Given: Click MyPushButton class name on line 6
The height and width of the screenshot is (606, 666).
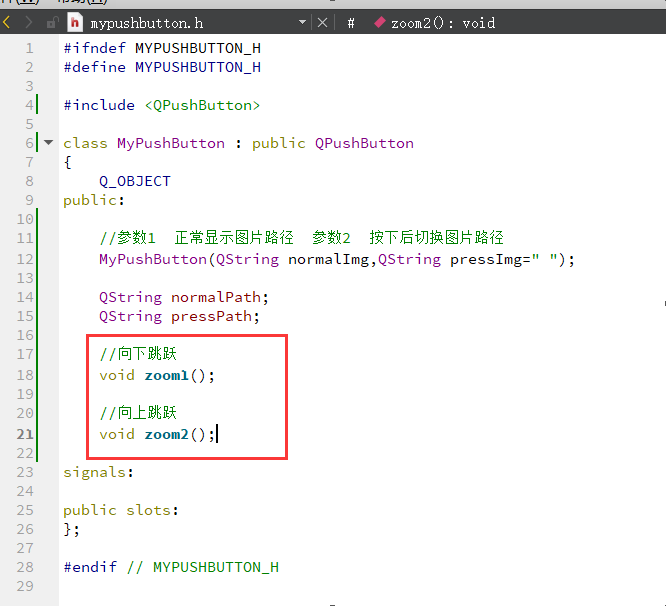Looking at the screenshot, I should pos(171,144).
